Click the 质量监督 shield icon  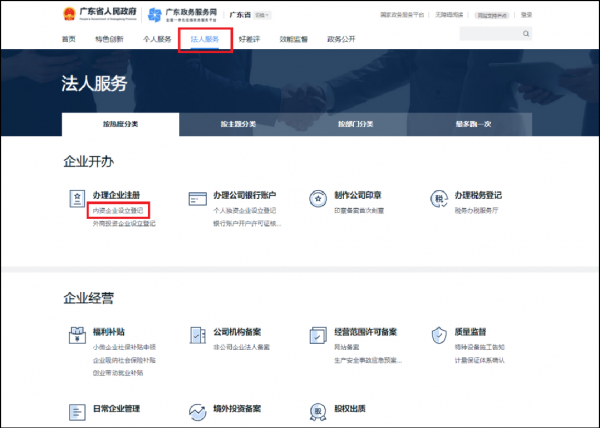pyautogui.click(x=439, y=334)
